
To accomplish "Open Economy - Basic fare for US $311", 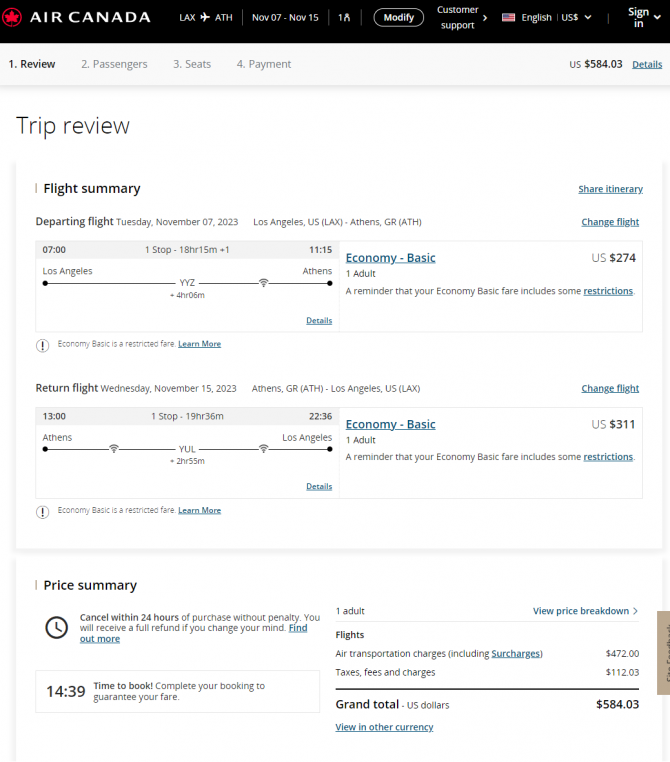I will coord(391,424).
